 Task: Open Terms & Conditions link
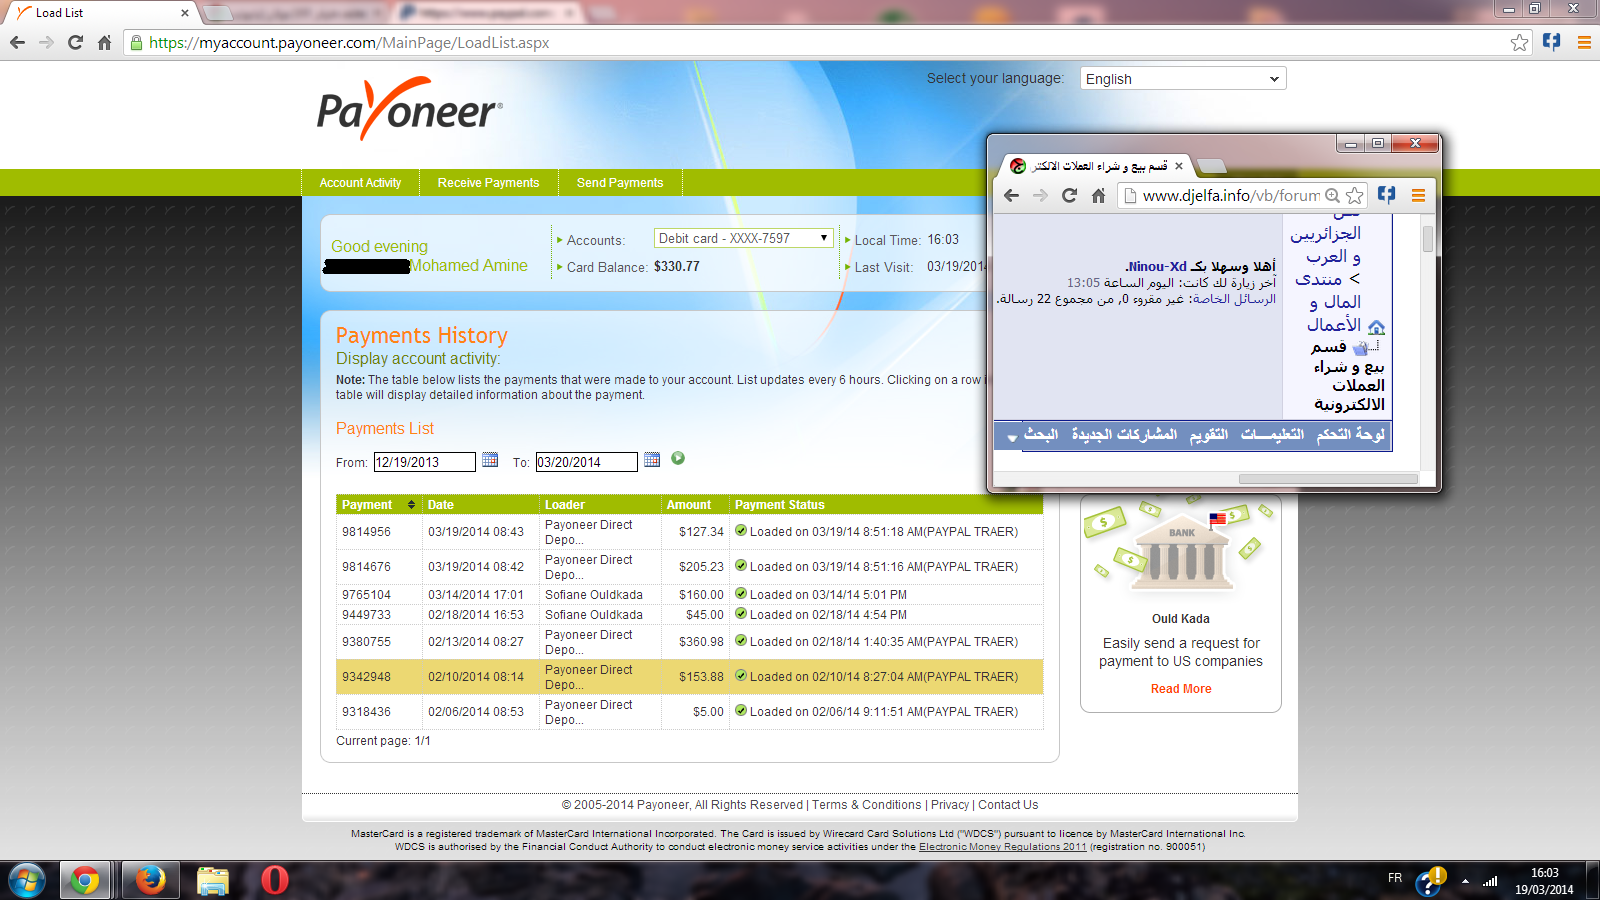coord(867,805)
